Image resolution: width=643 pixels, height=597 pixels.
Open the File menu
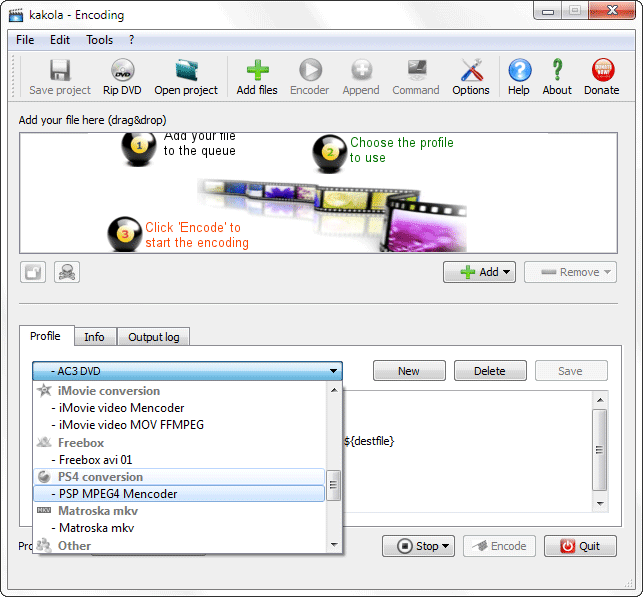coord(25,40)
